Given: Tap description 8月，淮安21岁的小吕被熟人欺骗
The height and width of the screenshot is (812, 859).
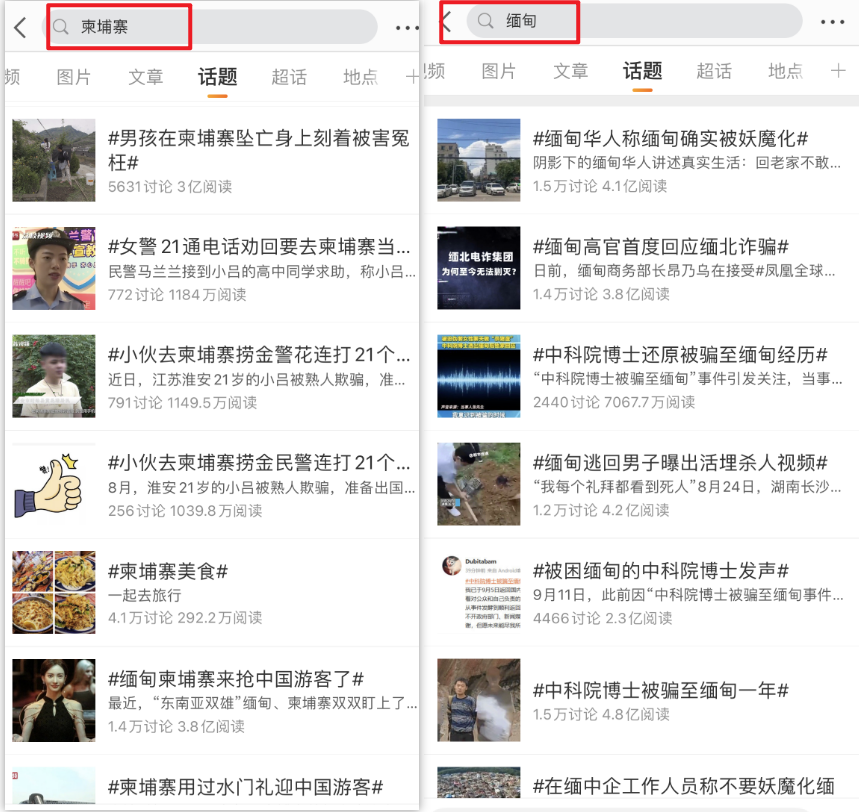Looking at the screenshot, I should click(x=261, y=488).
